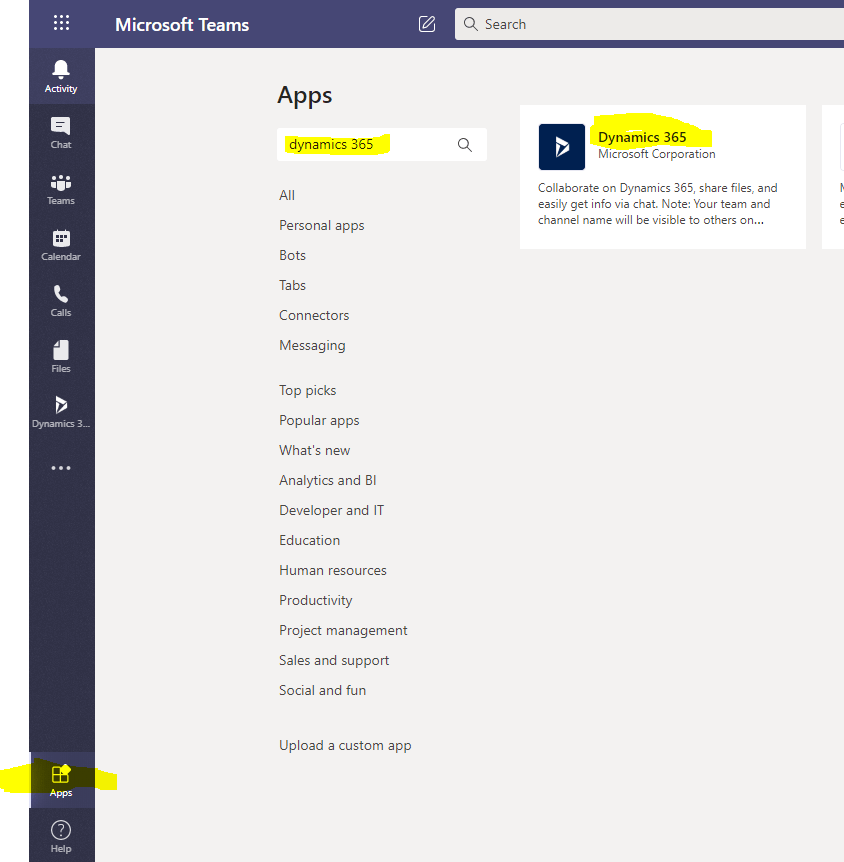Select the Connectors category
Screen dimensions: 844x862
314,315
